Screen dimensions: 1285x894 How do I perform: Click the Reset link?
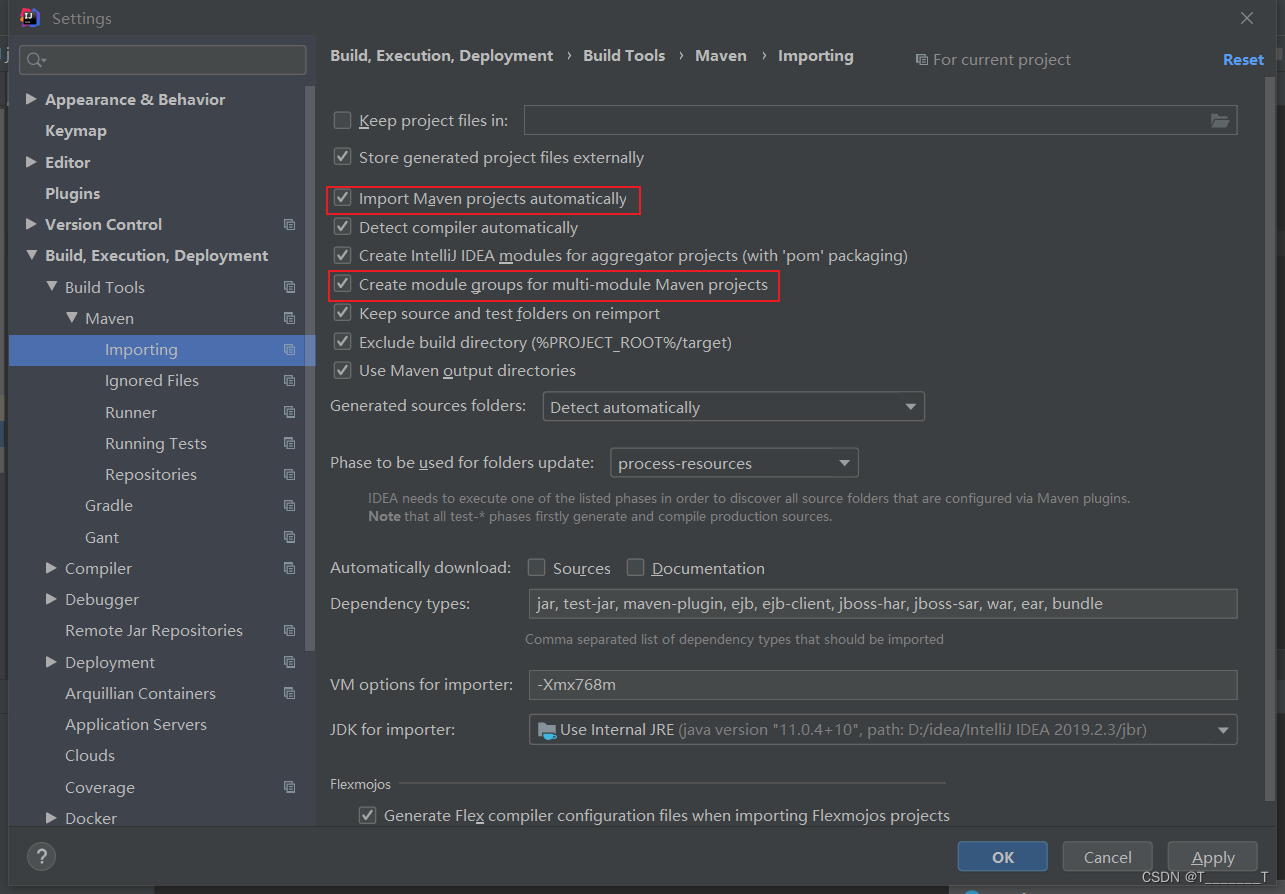point(1243,60)
